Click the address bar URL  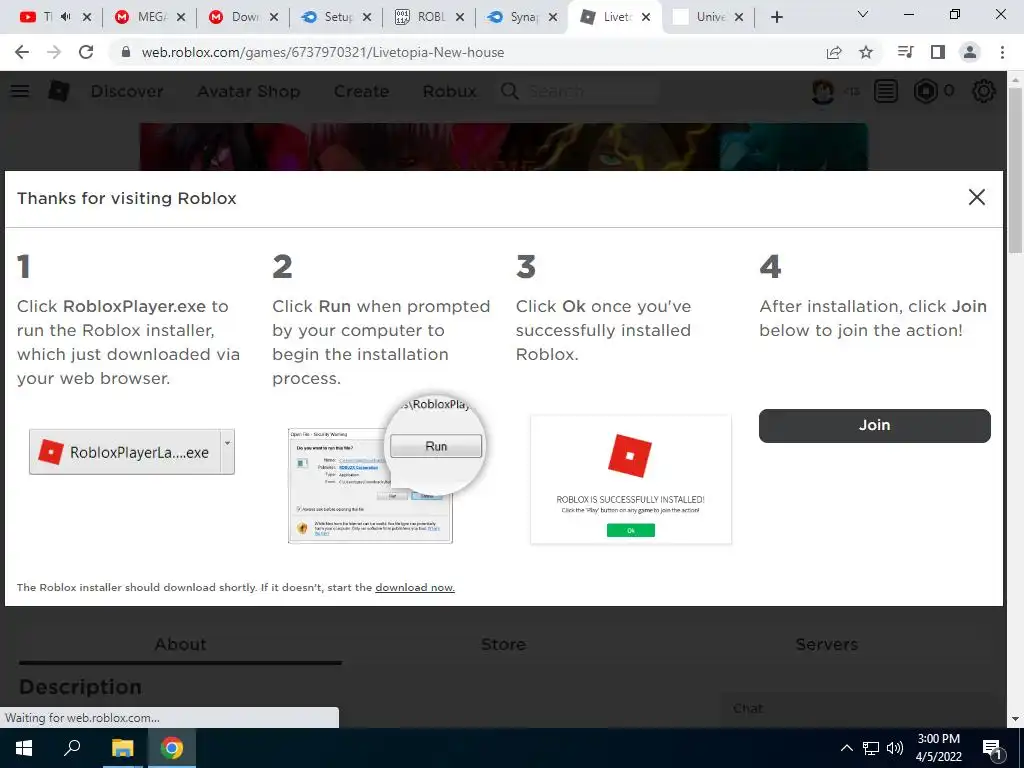(323, 52)
